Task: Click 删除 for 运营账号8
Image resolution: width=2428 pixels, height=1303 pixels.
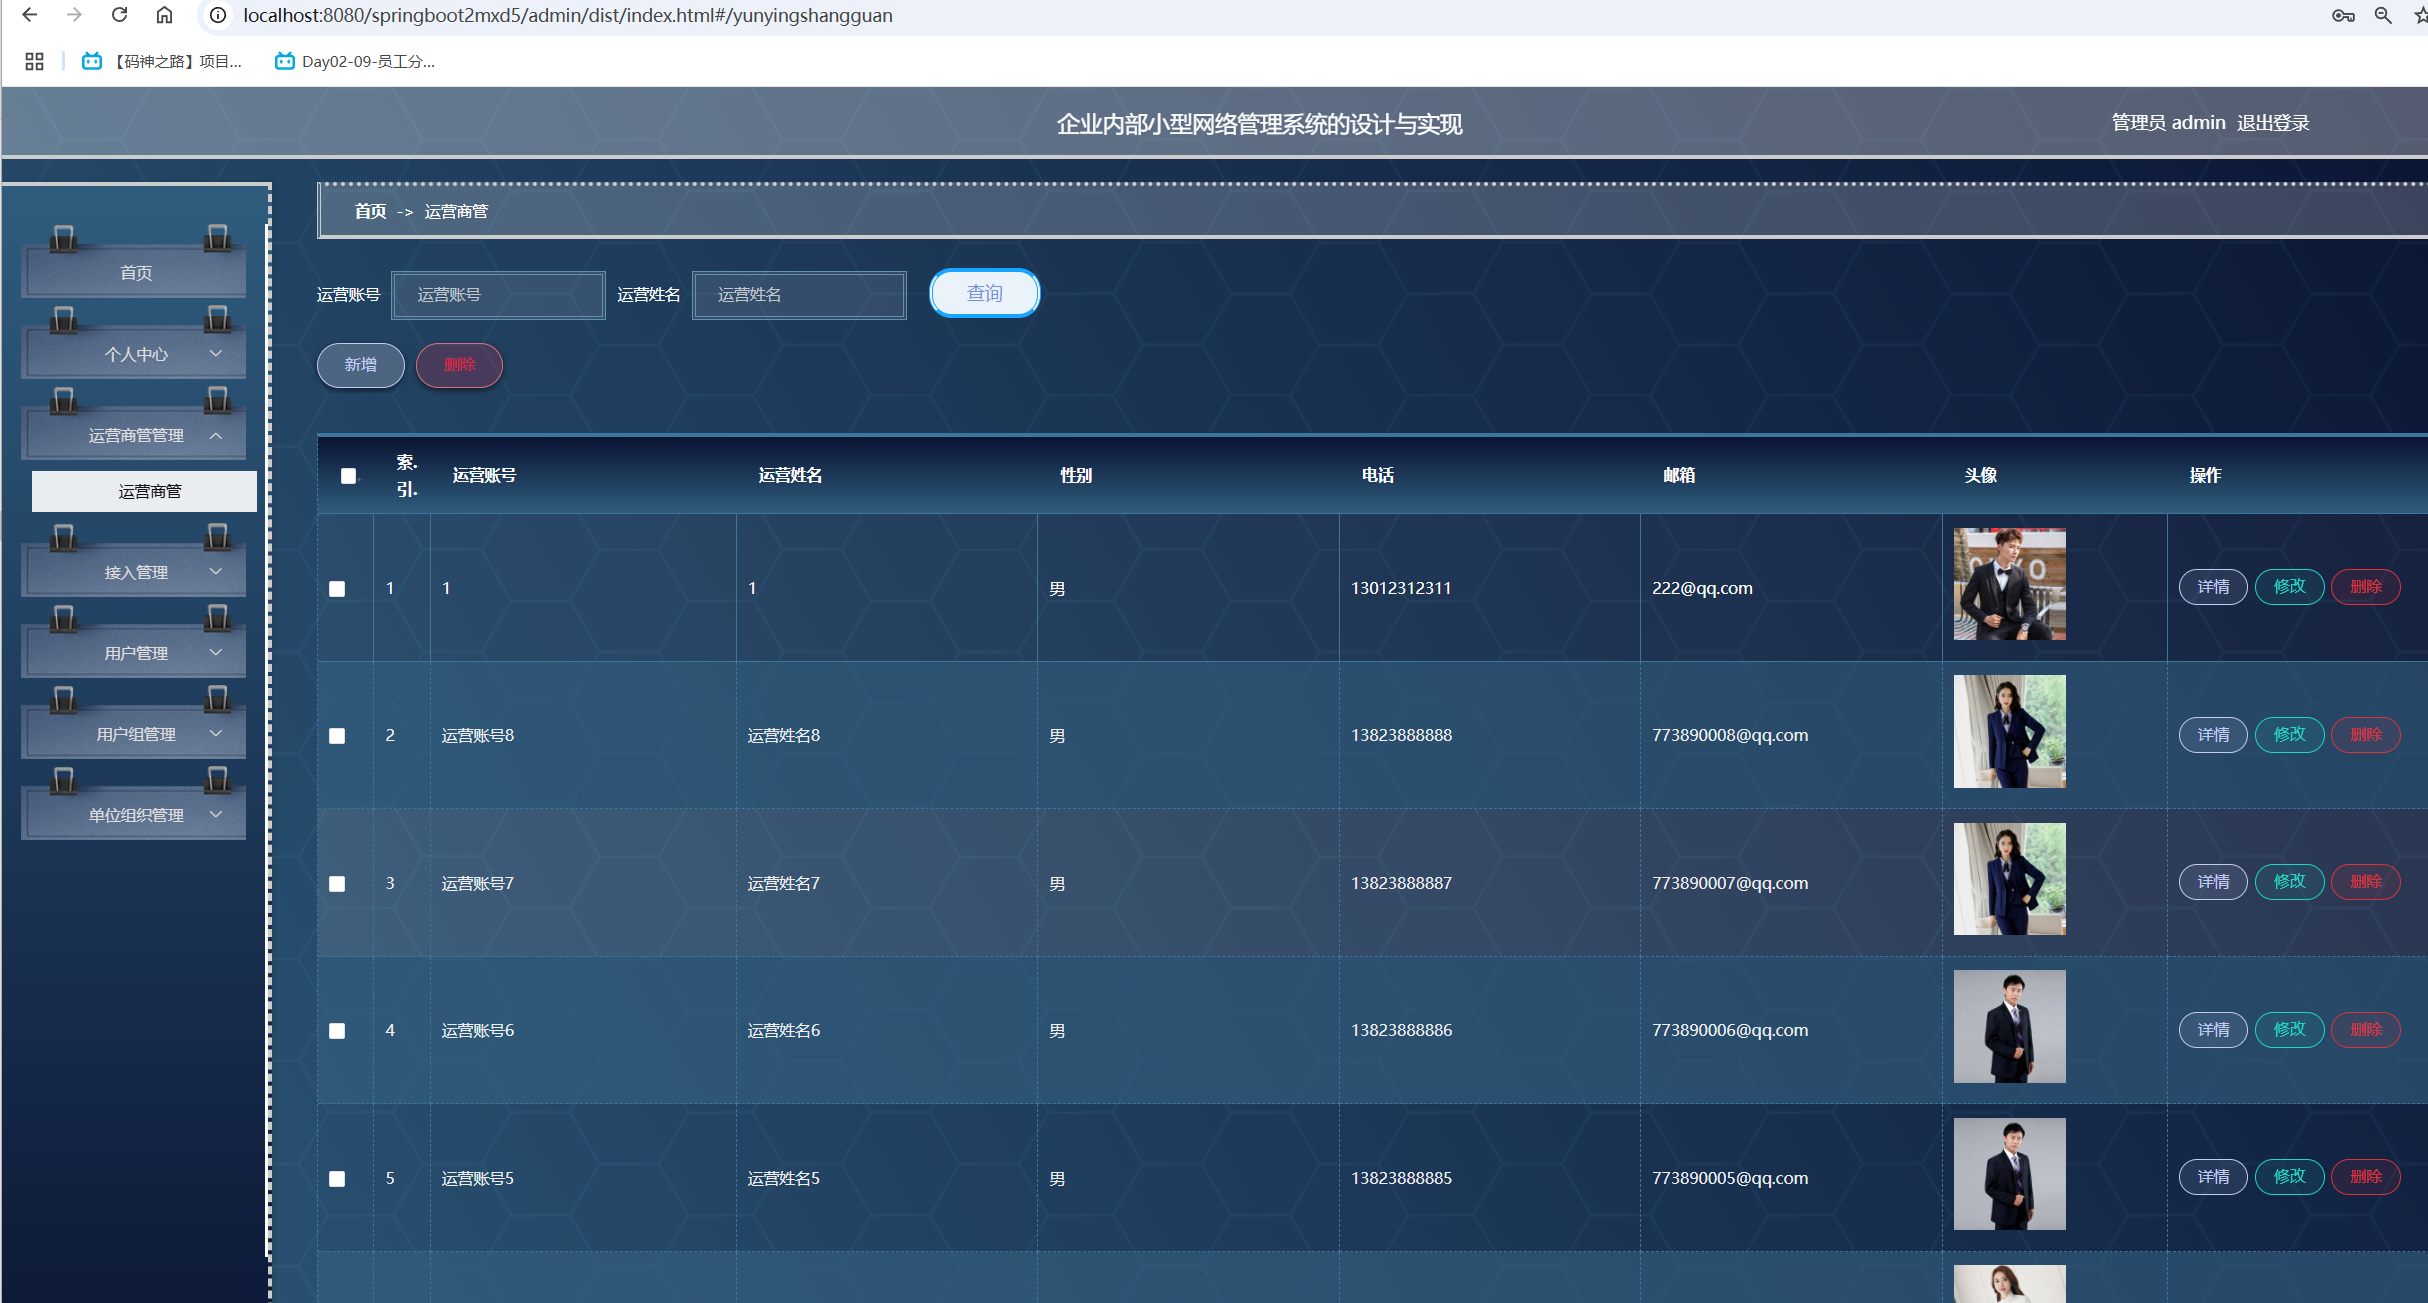Action: coord(2365,735)
